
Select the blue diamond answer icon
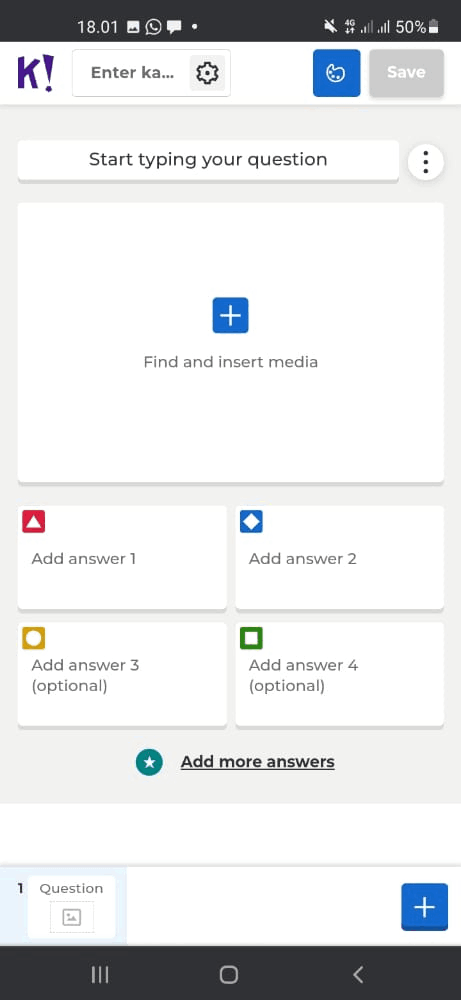point(251,522)
